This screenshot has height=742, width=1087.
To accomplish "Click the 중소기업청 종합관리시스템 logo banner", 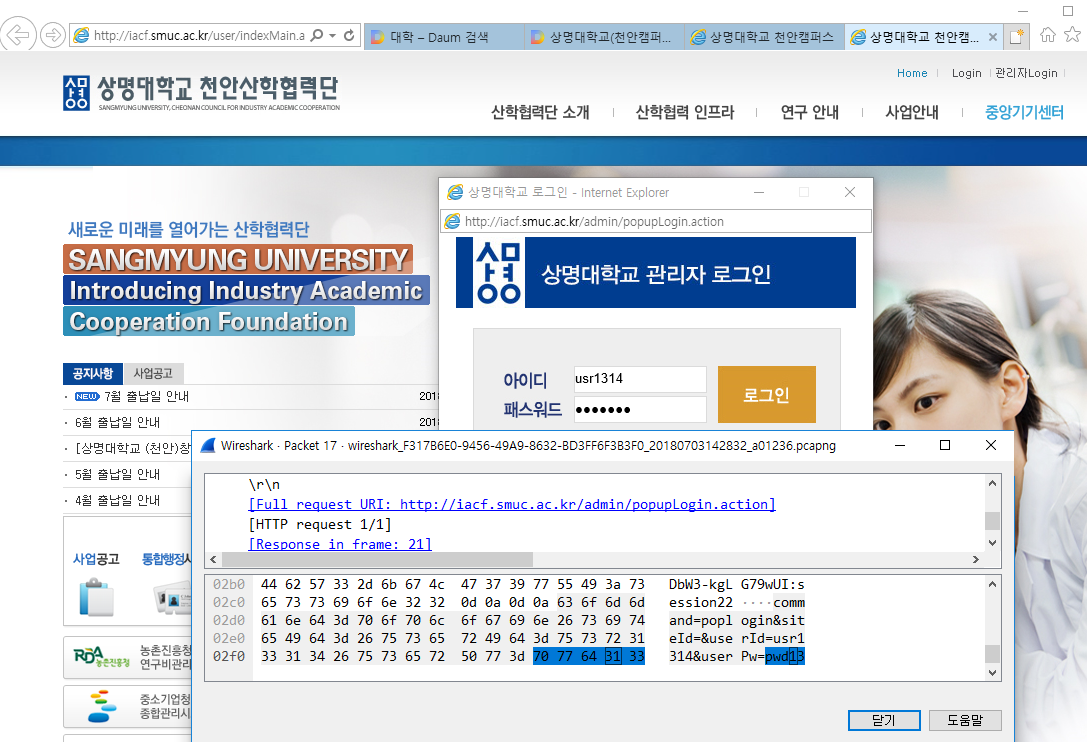I will click(102, 706).
